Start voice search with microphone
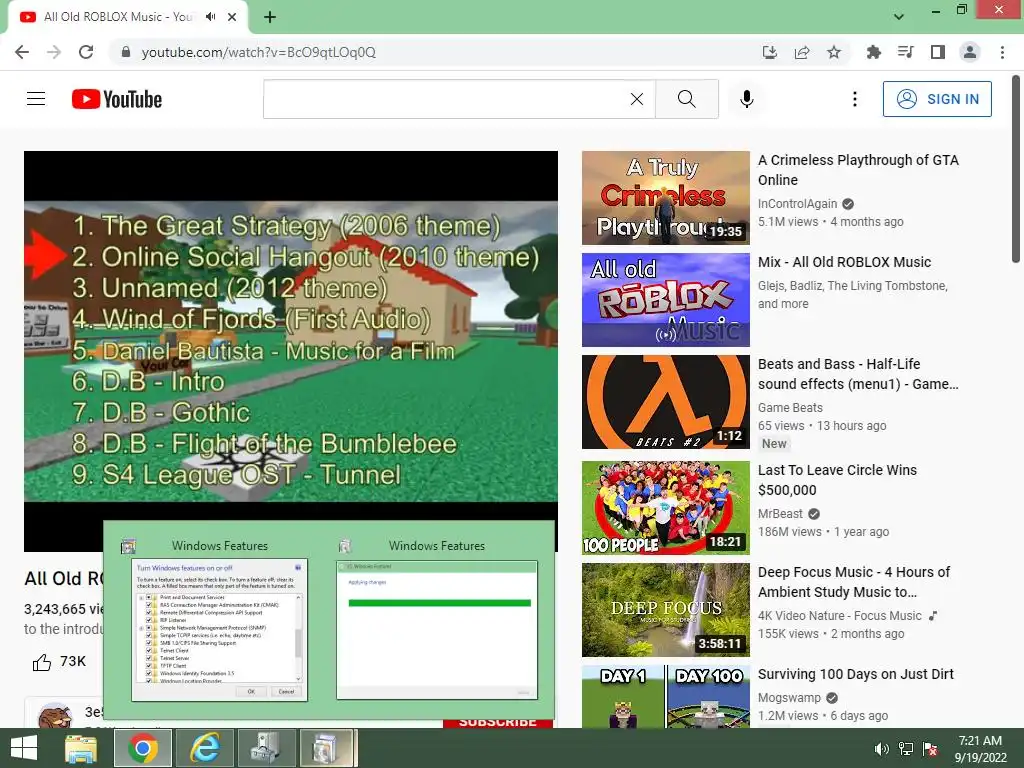The width and height of the screenshot is (1024, 768). tap(747, 99)
